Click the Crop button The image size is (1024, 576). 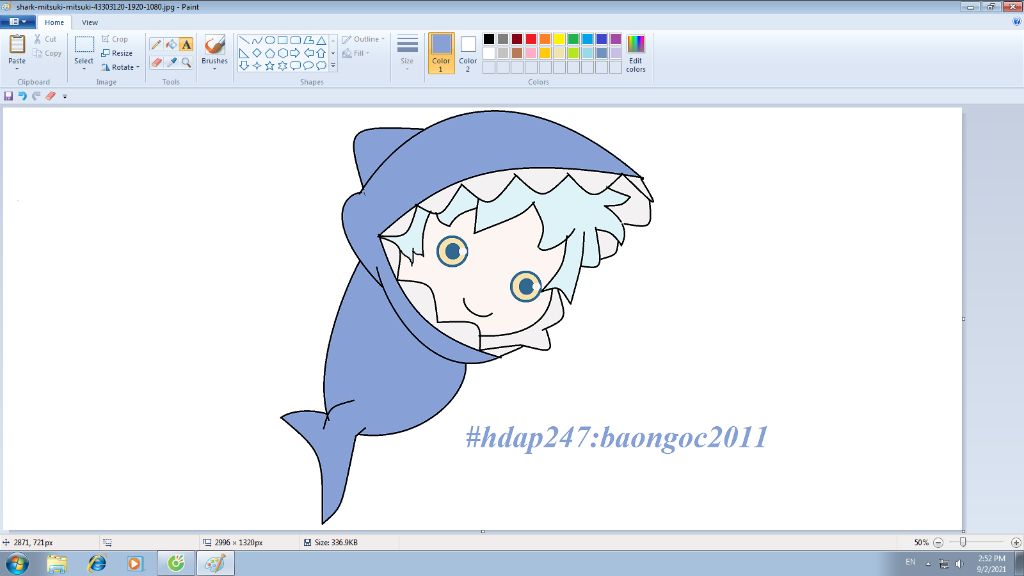pyautogui.click(x=115, y=39)
